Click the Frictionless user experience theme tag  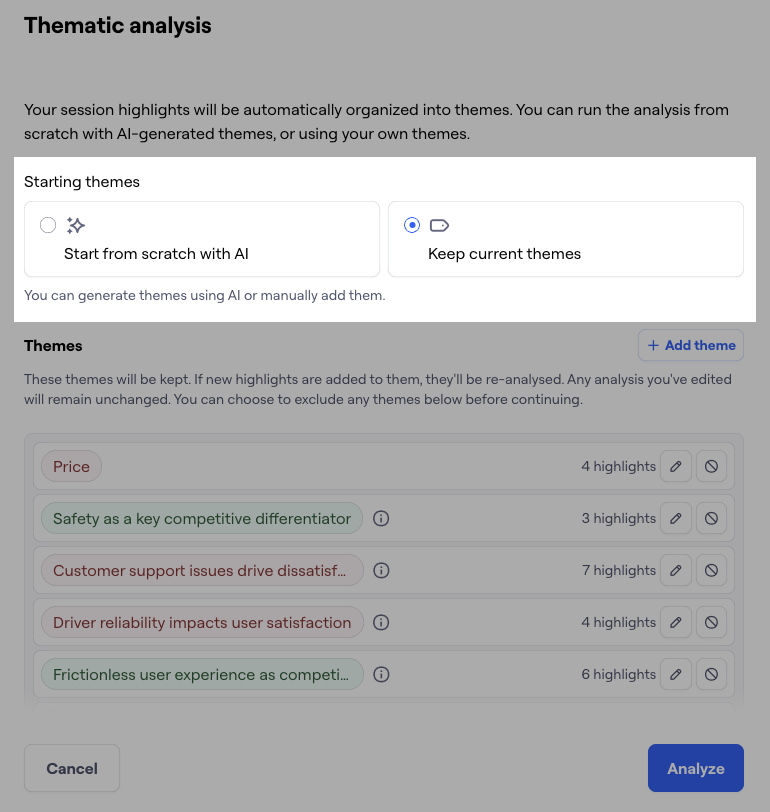(x=202, y=674)
